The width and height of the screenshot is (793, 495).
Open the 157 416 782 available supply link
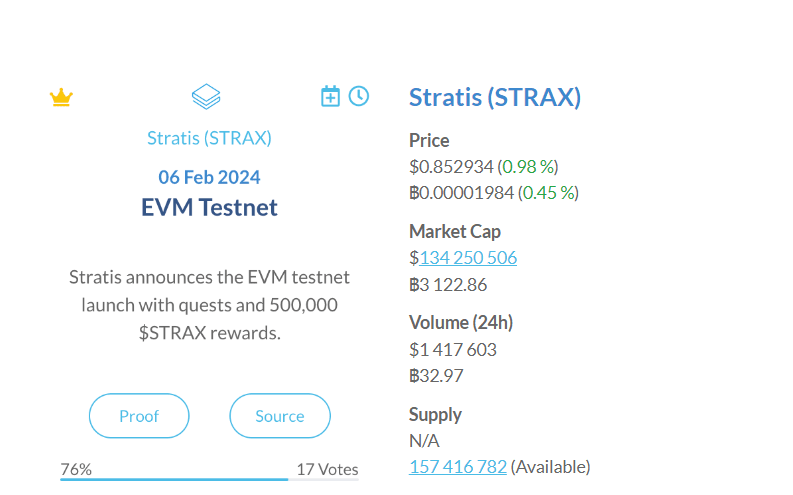pos(458,467)
